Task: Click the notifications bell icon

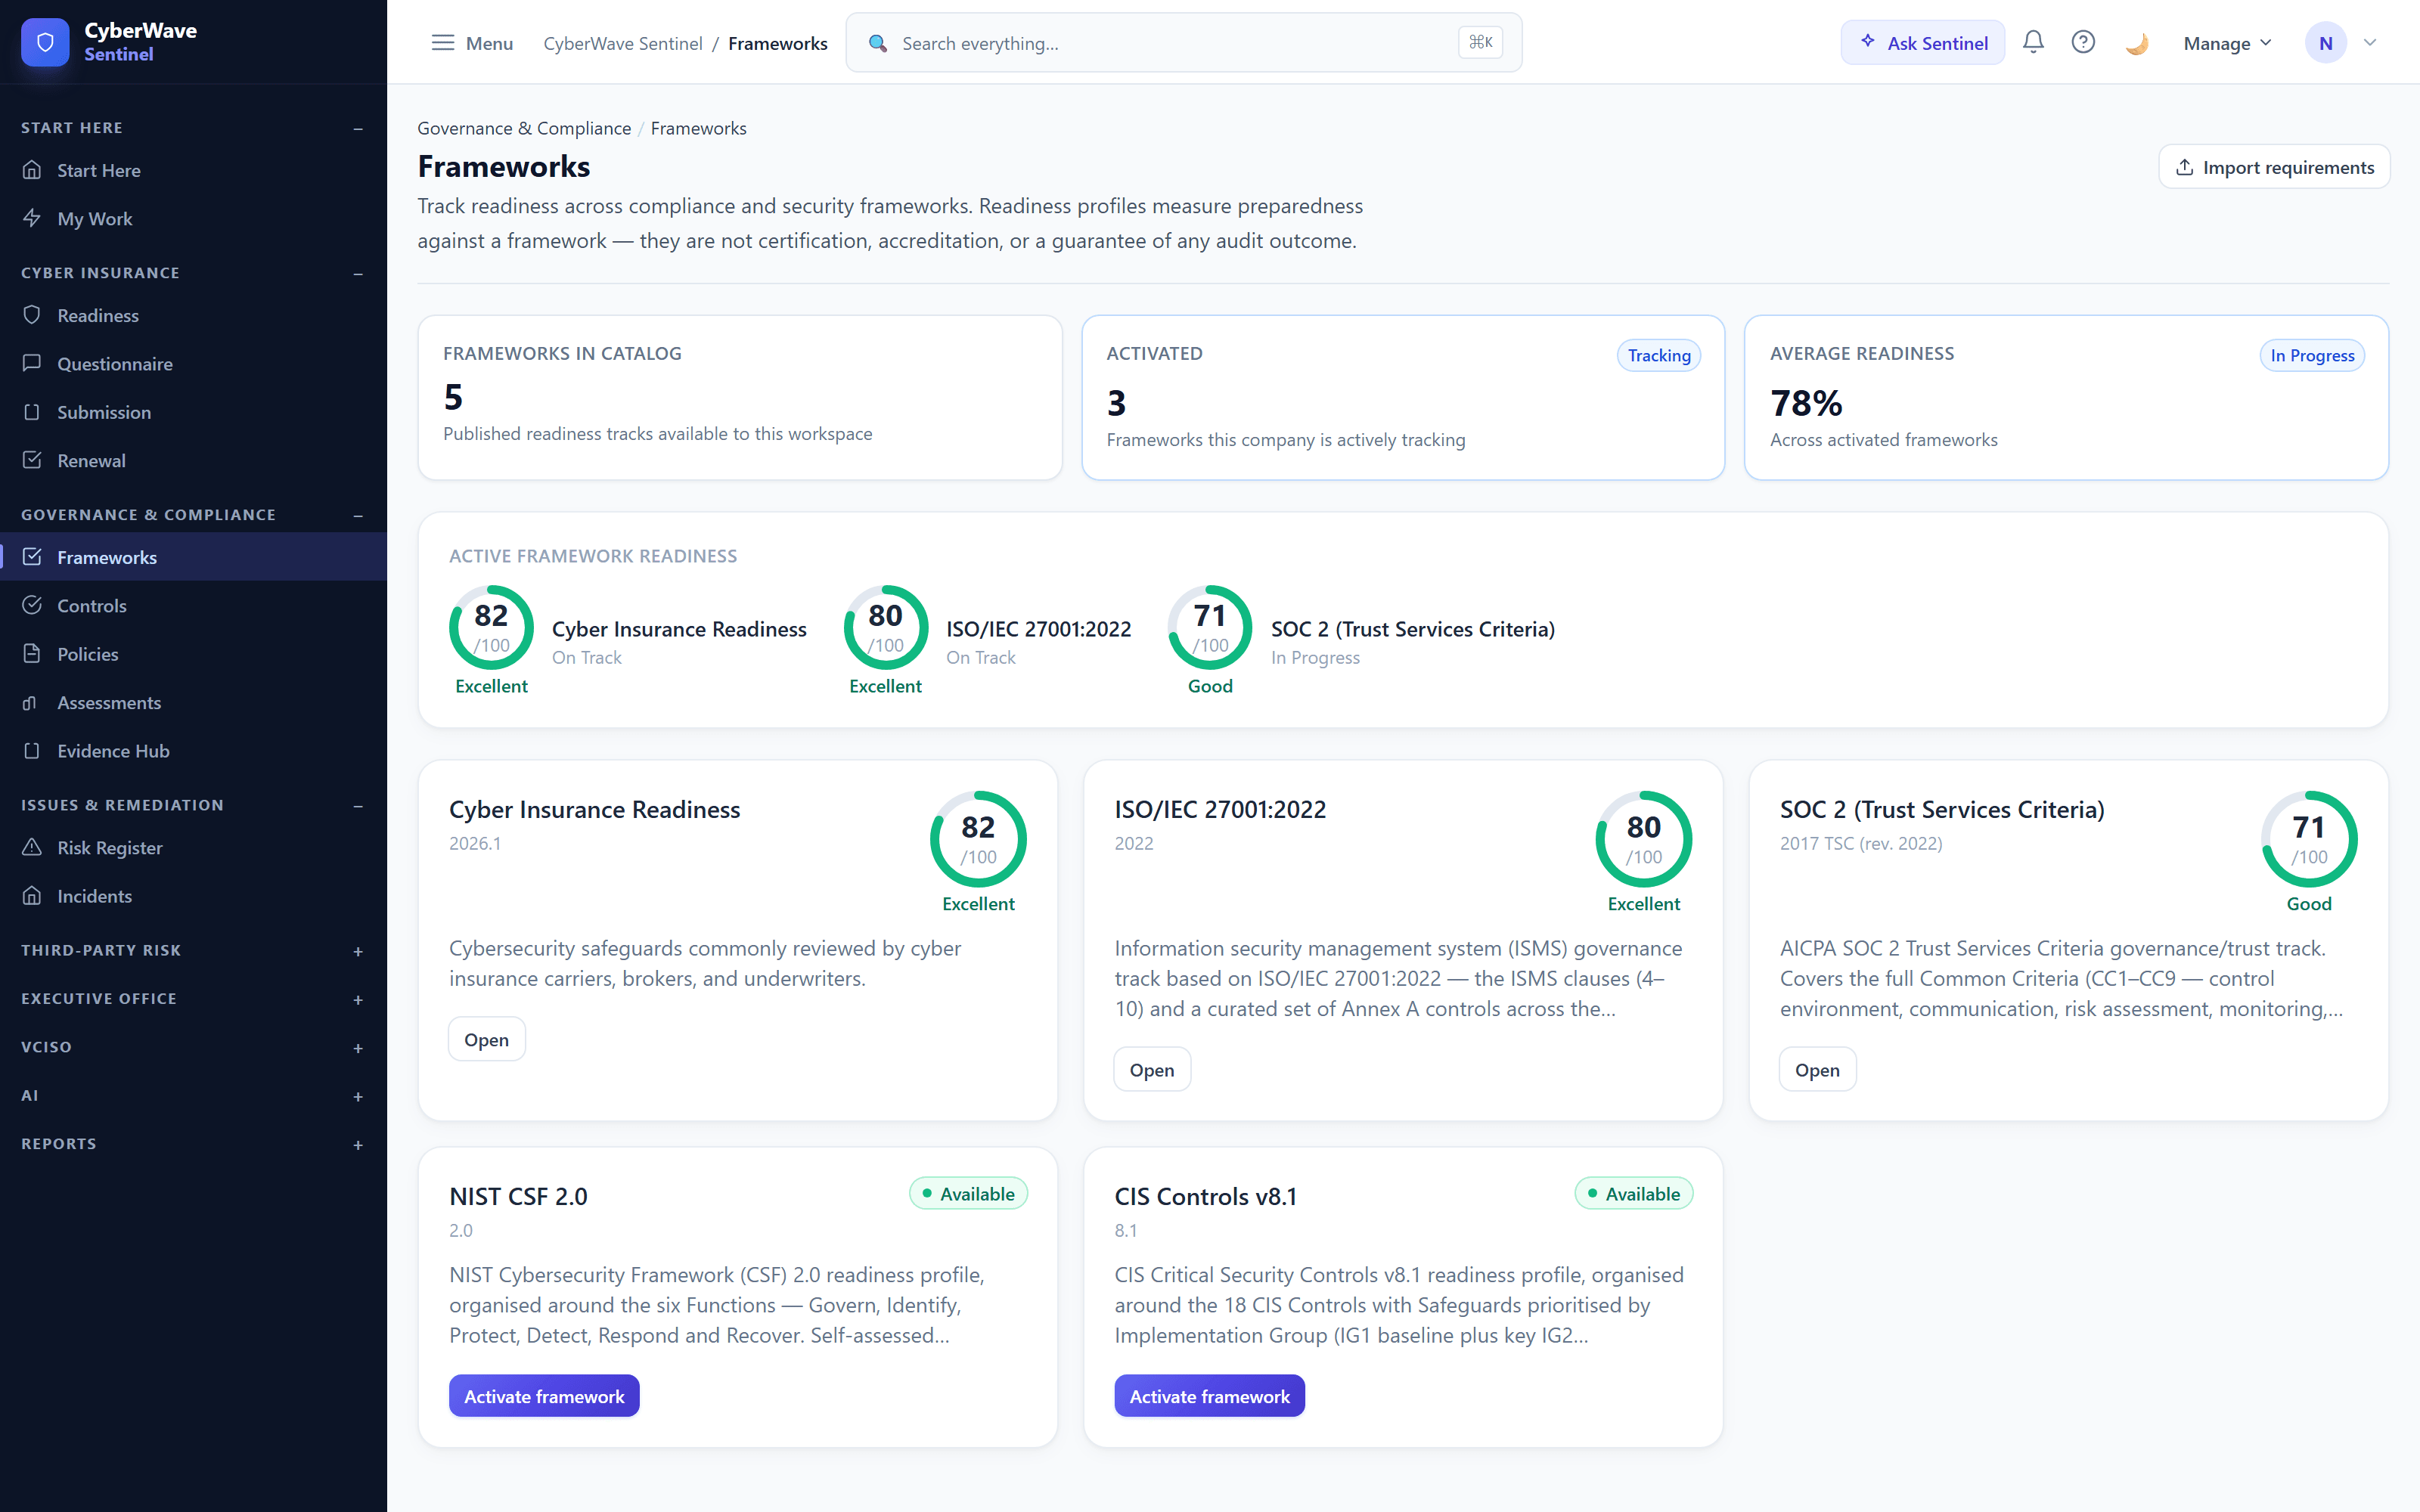Action: [2033, 42]
